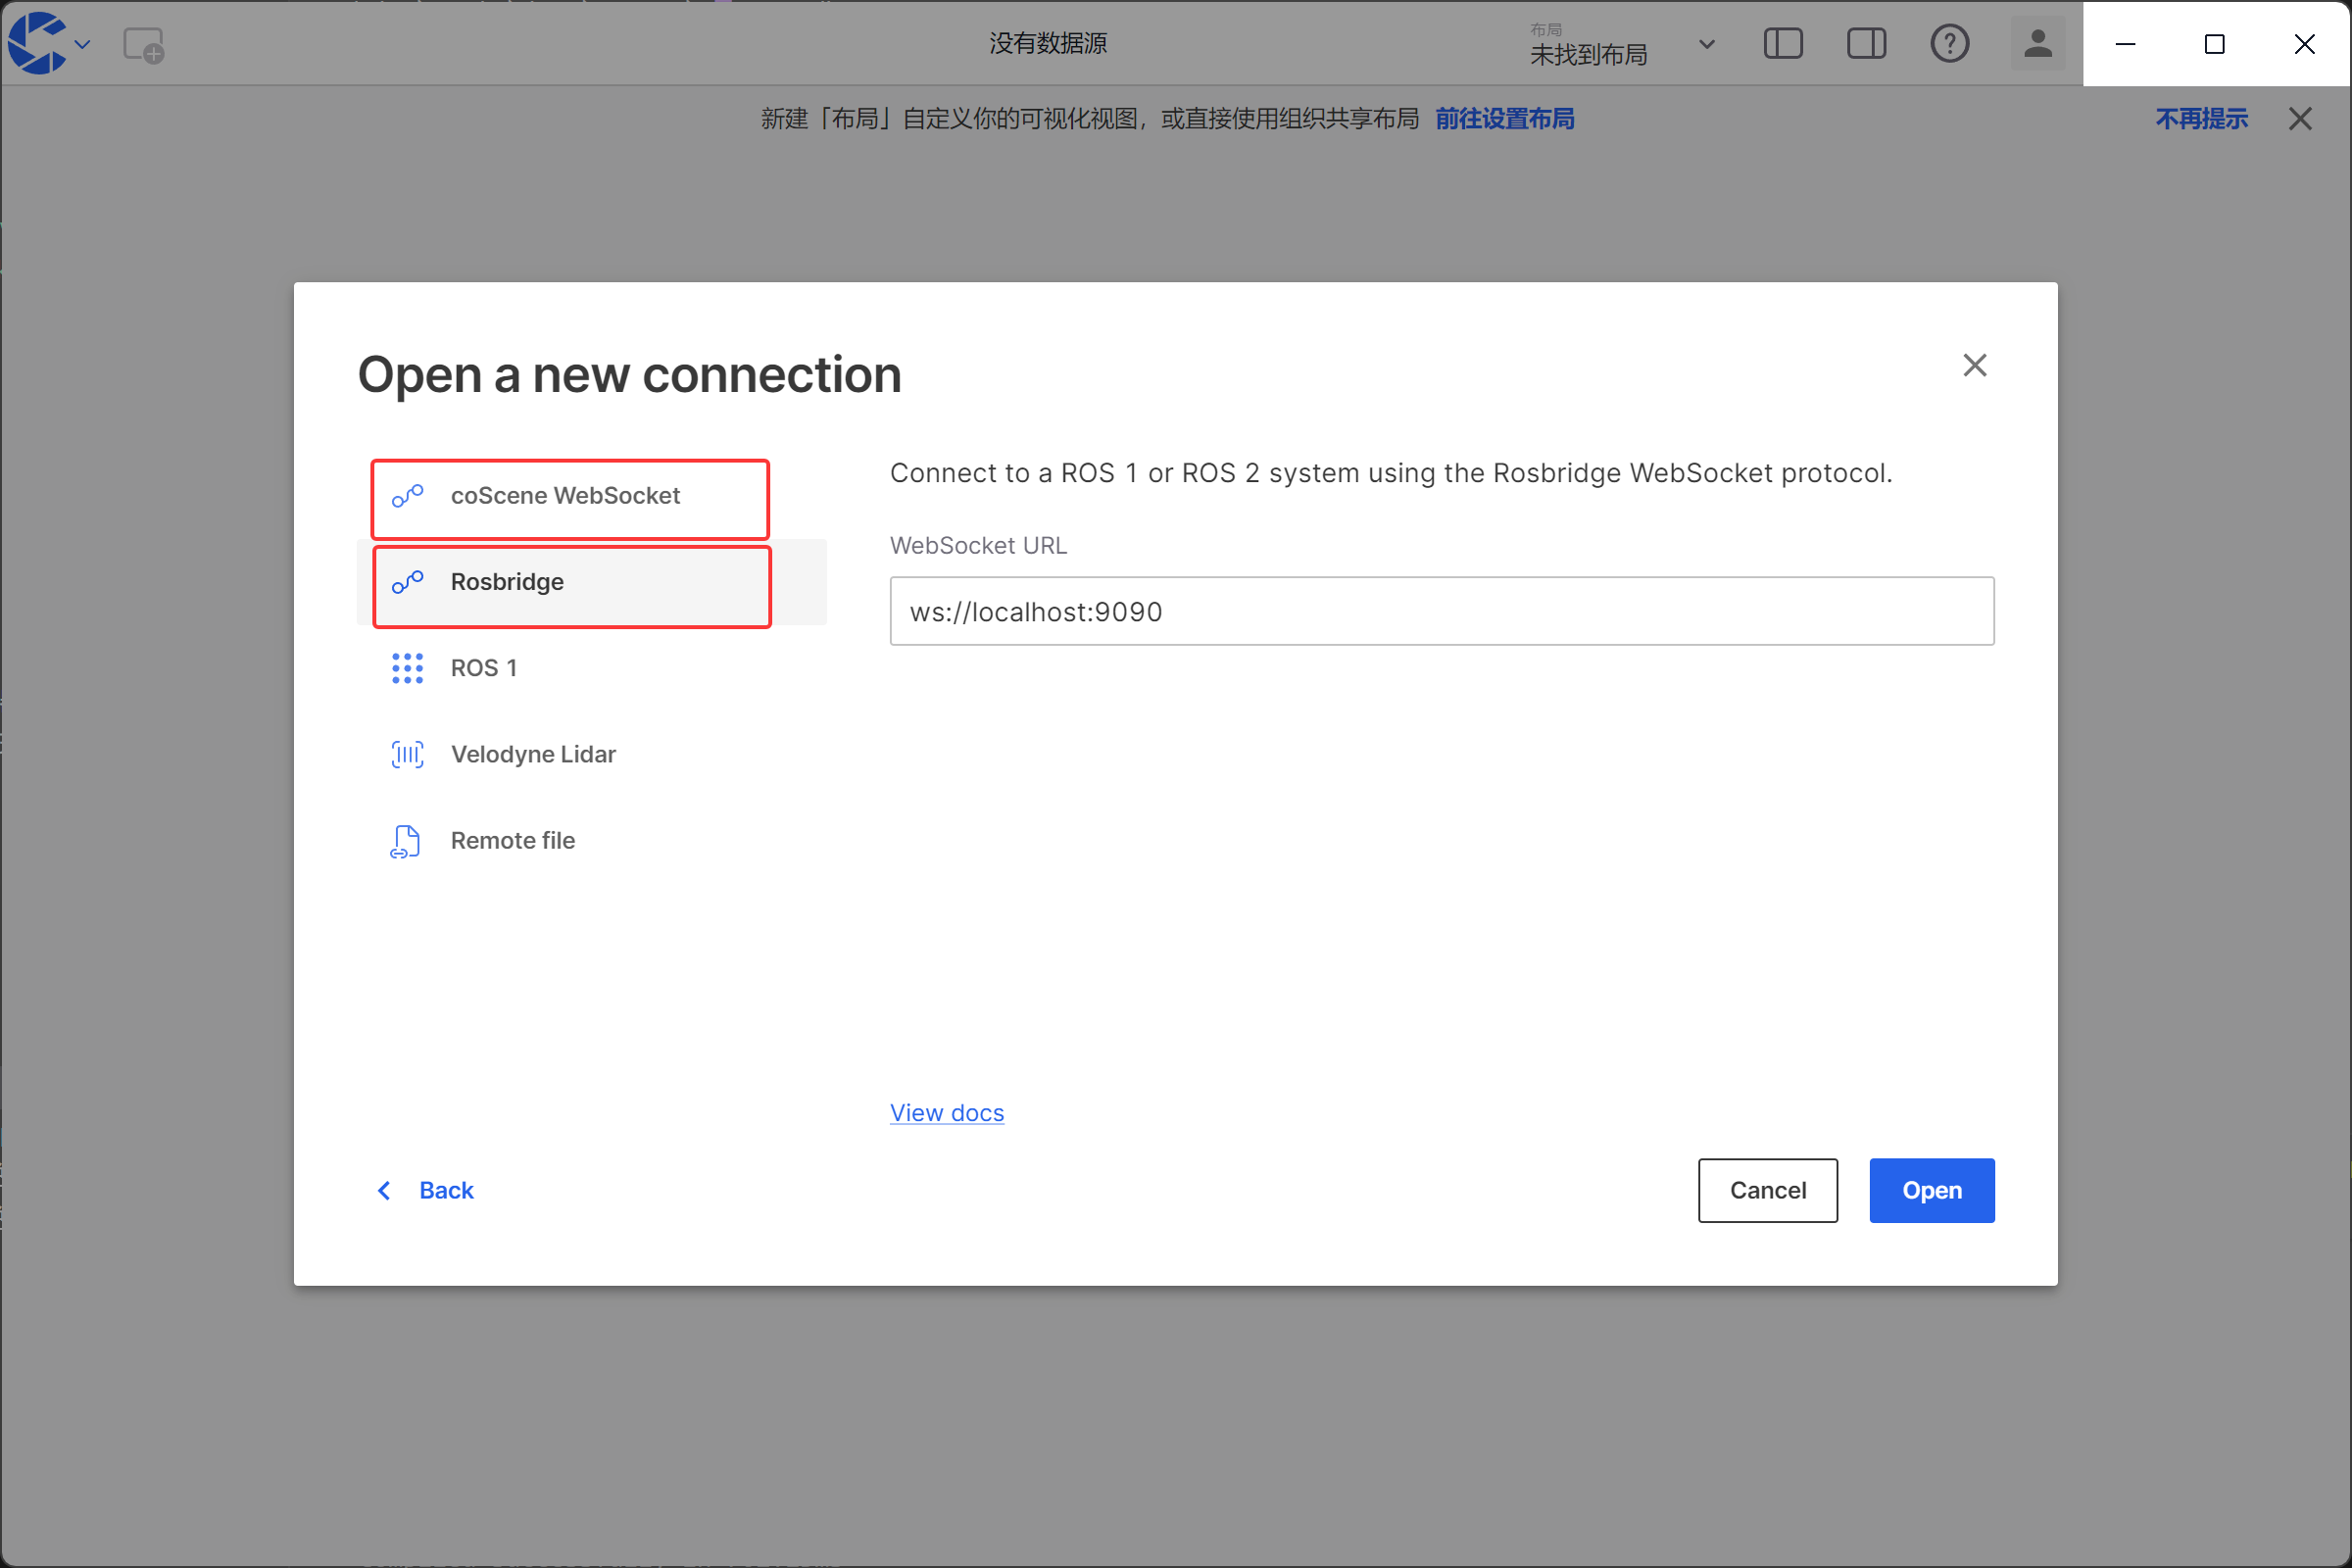
Task: Toggle the right sidebar panel icon
Action: click(x=1865, y=44)
